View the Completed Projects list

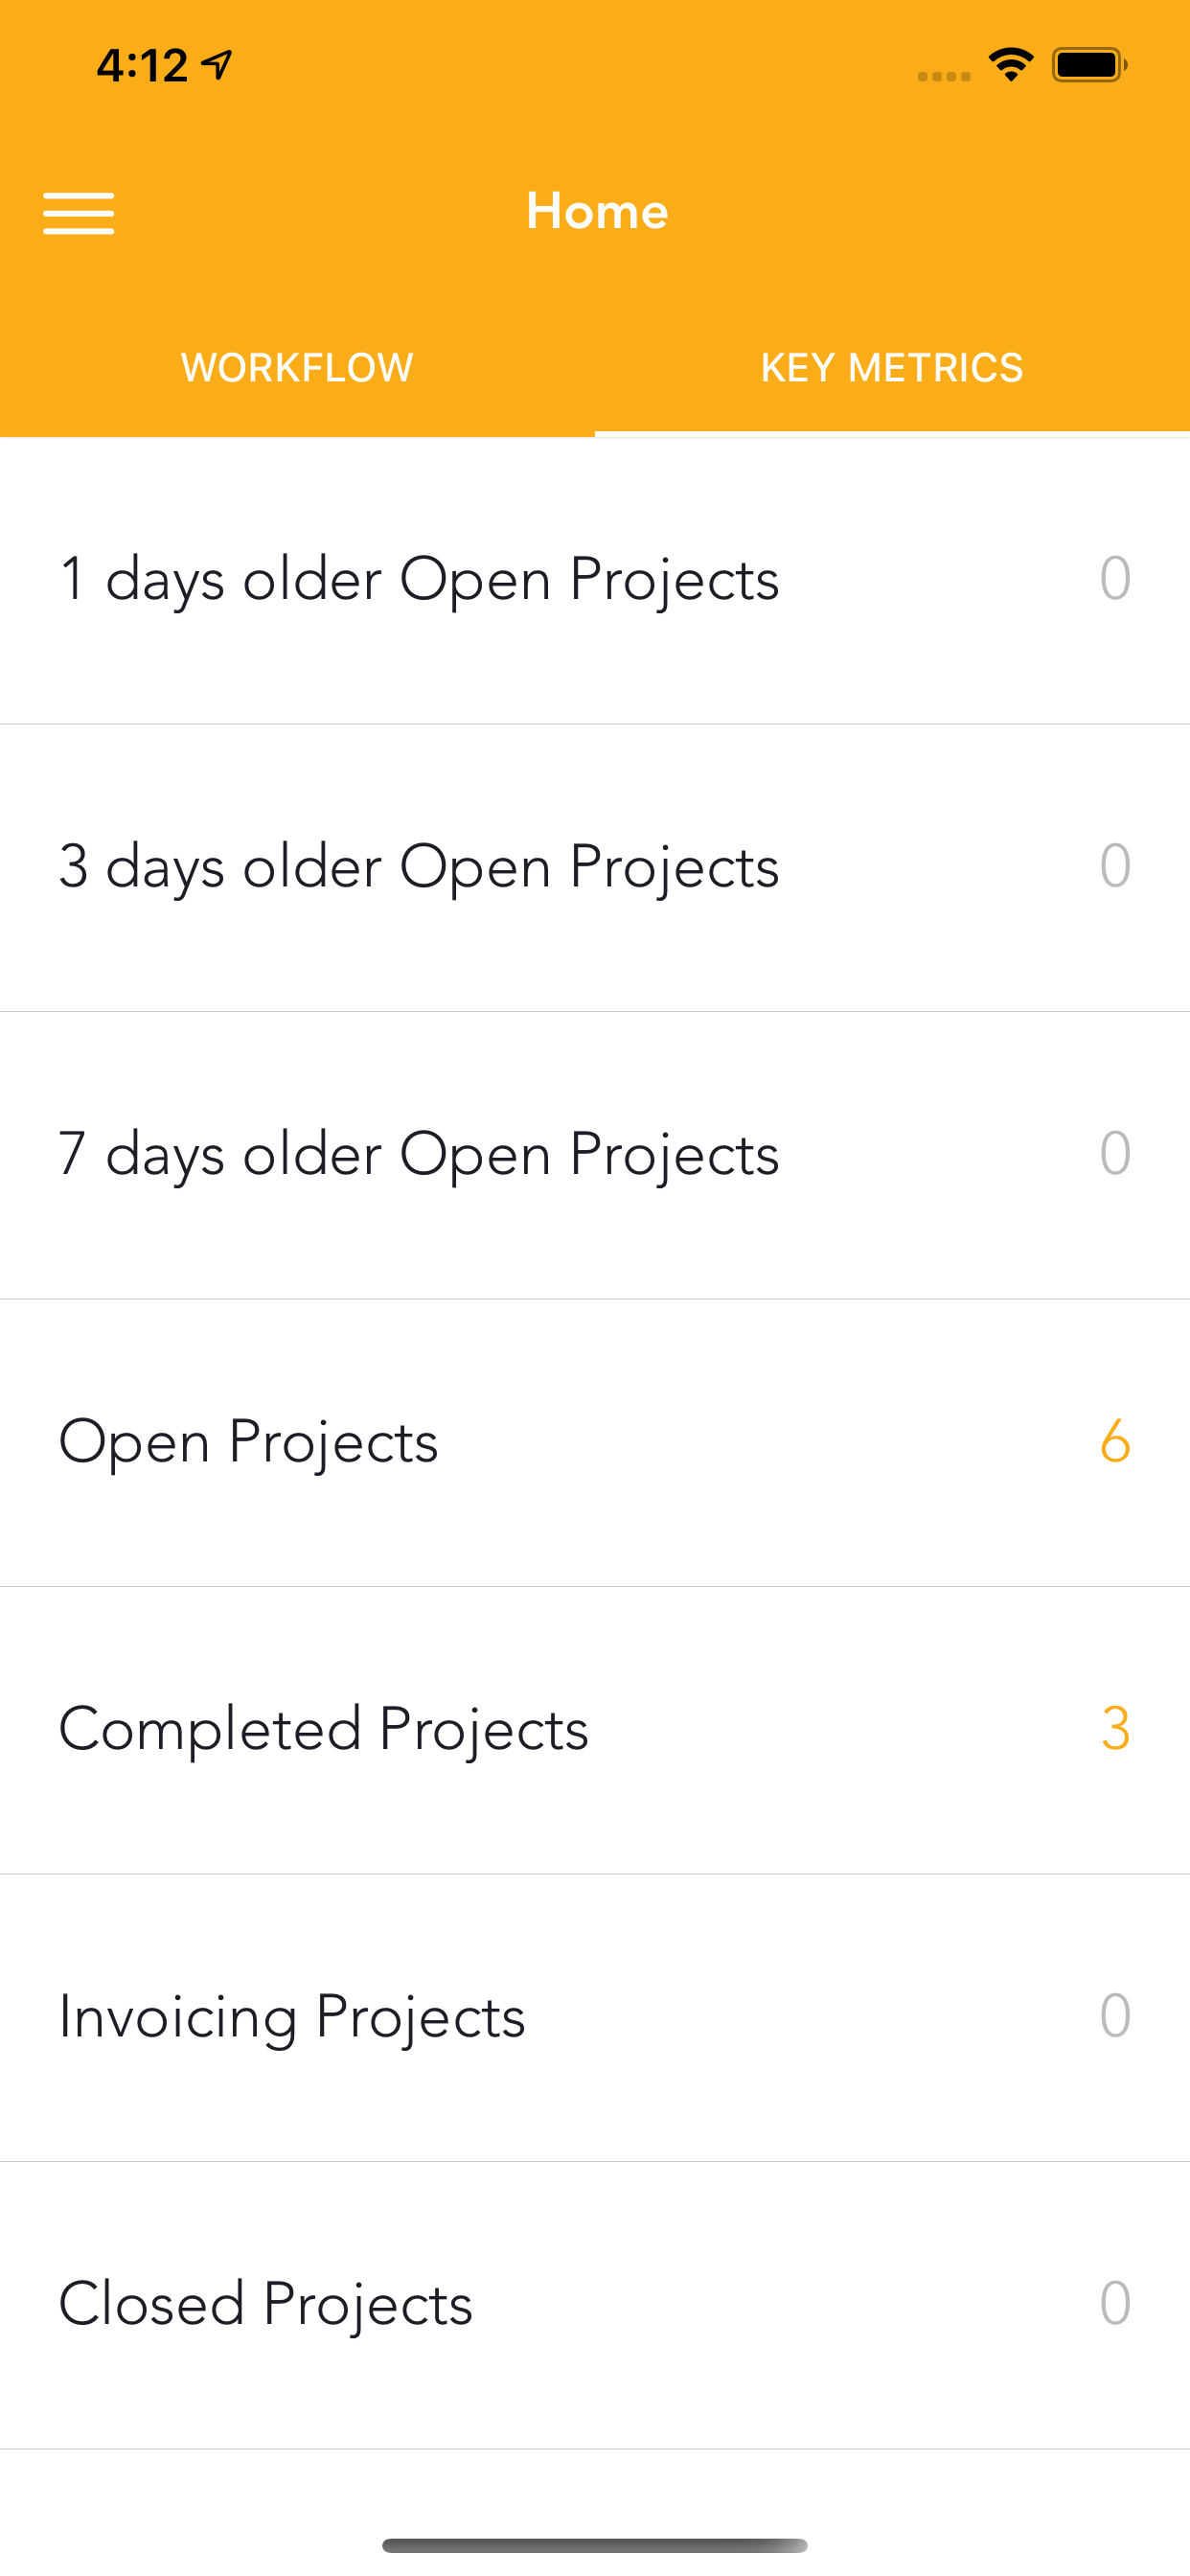point(595,1730)
